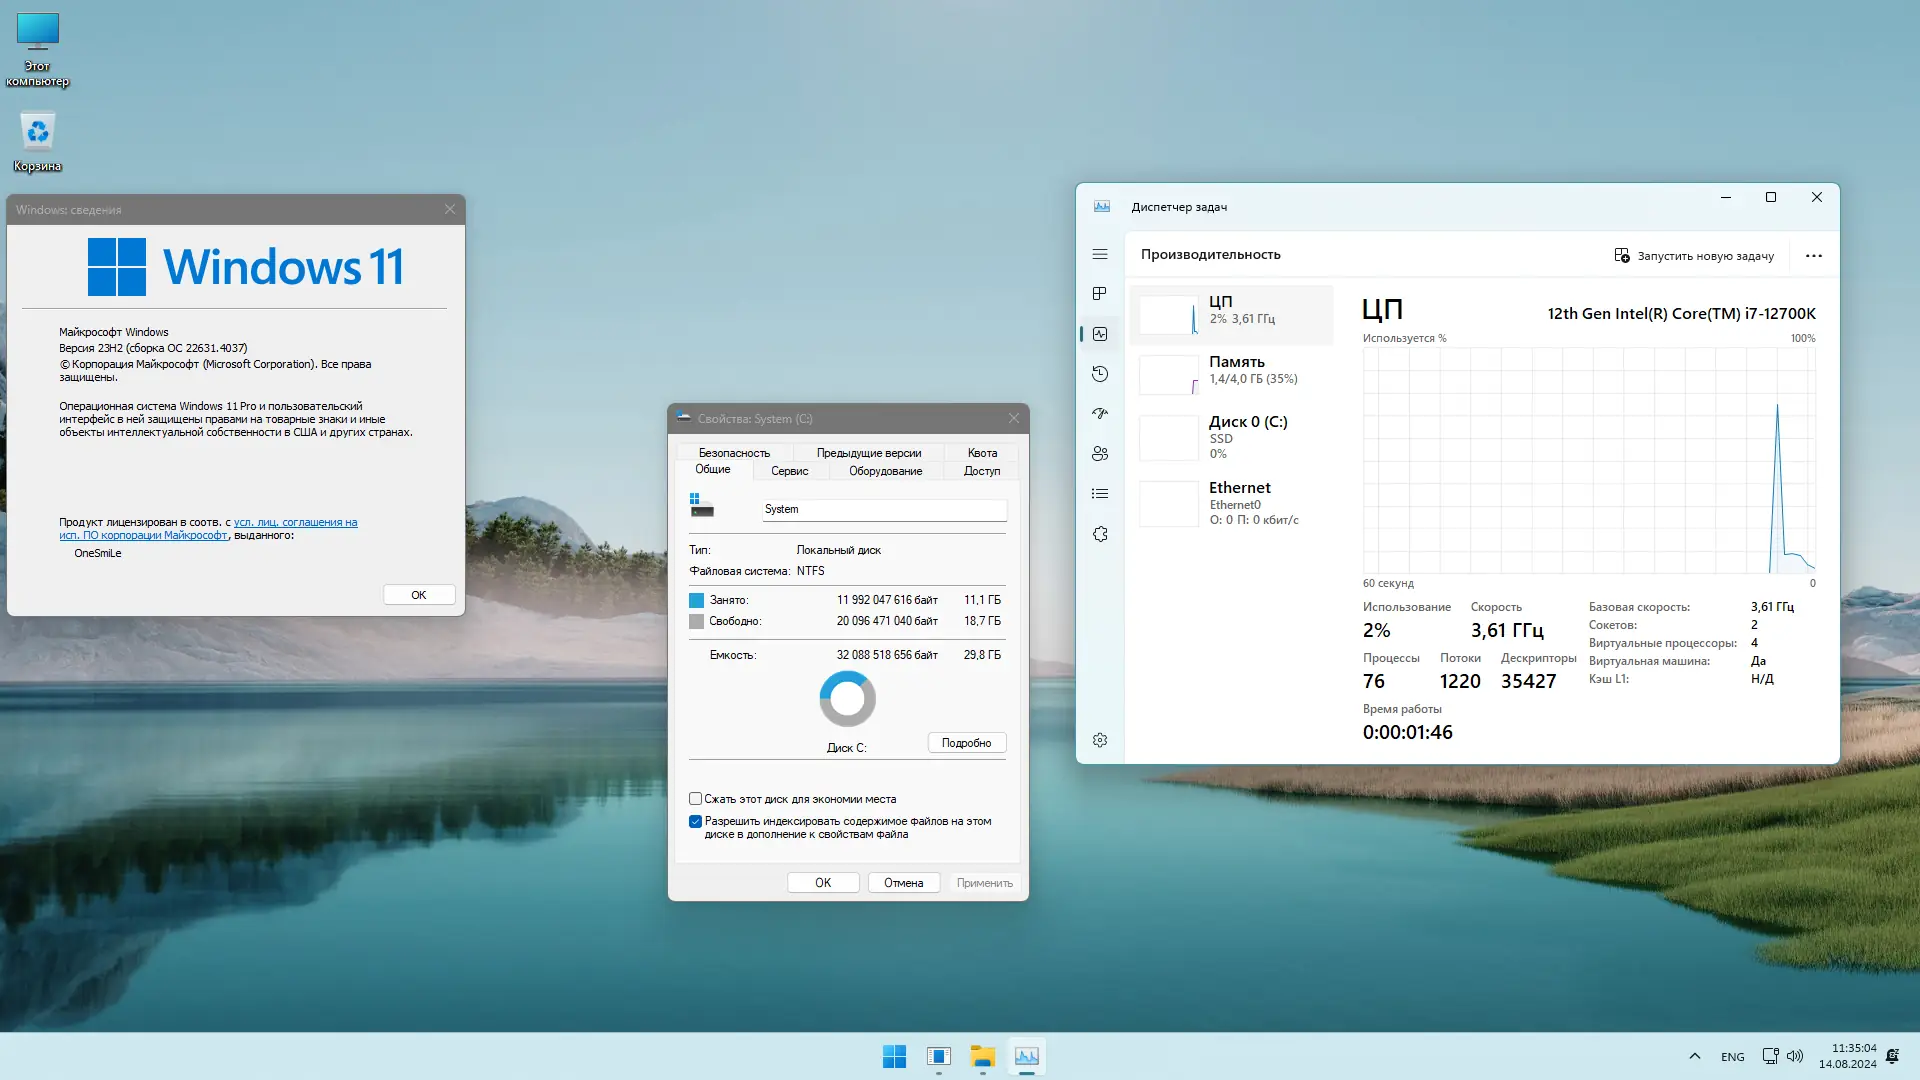Click the System drive name field
The image size is (1920, 1080).
884,509
